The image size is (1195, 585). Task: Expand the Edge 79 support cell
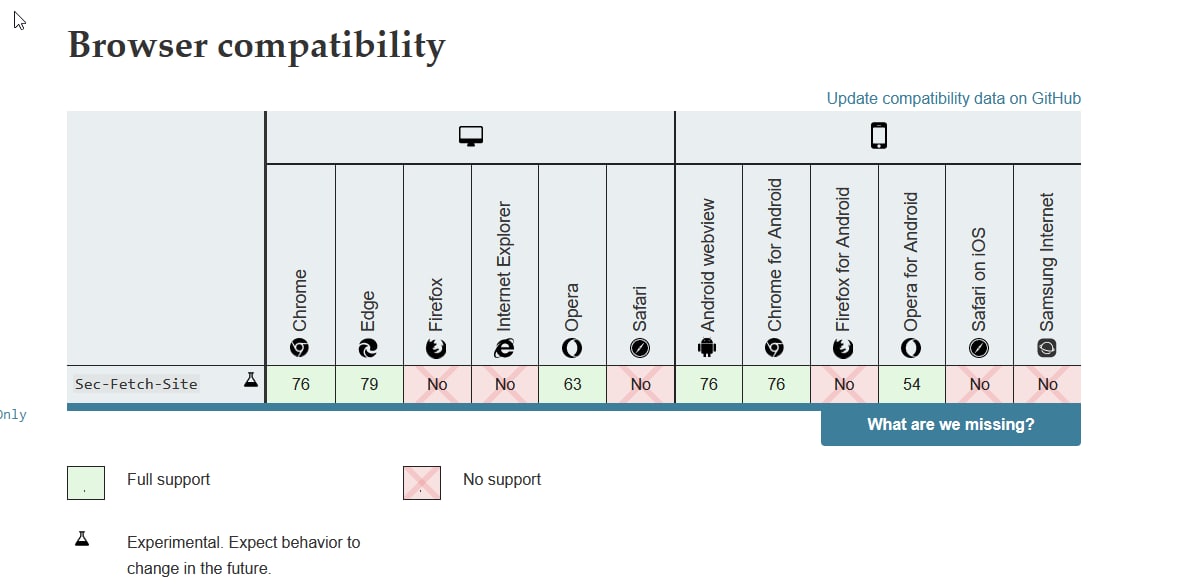pyautogui.click(x=369, y=384)
